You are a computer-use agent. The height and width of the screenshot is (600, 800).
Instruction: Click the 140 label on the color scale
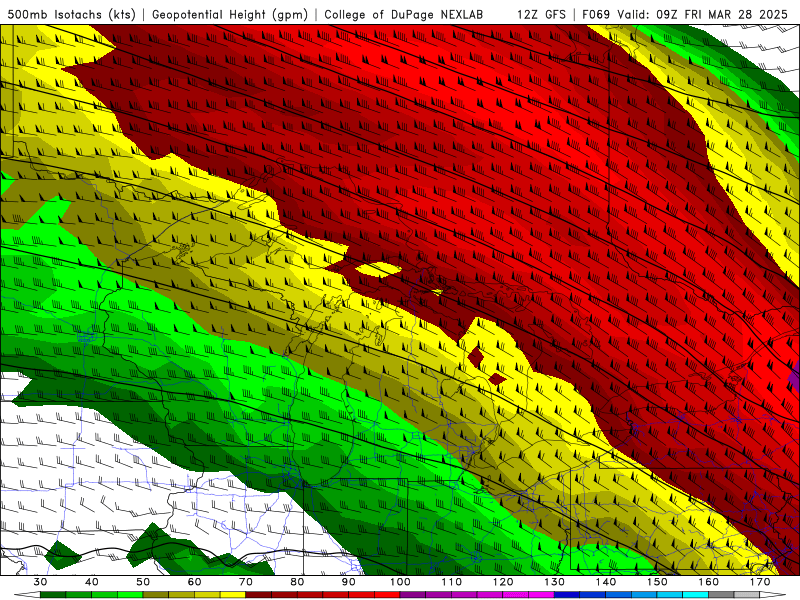coord(606,582)
